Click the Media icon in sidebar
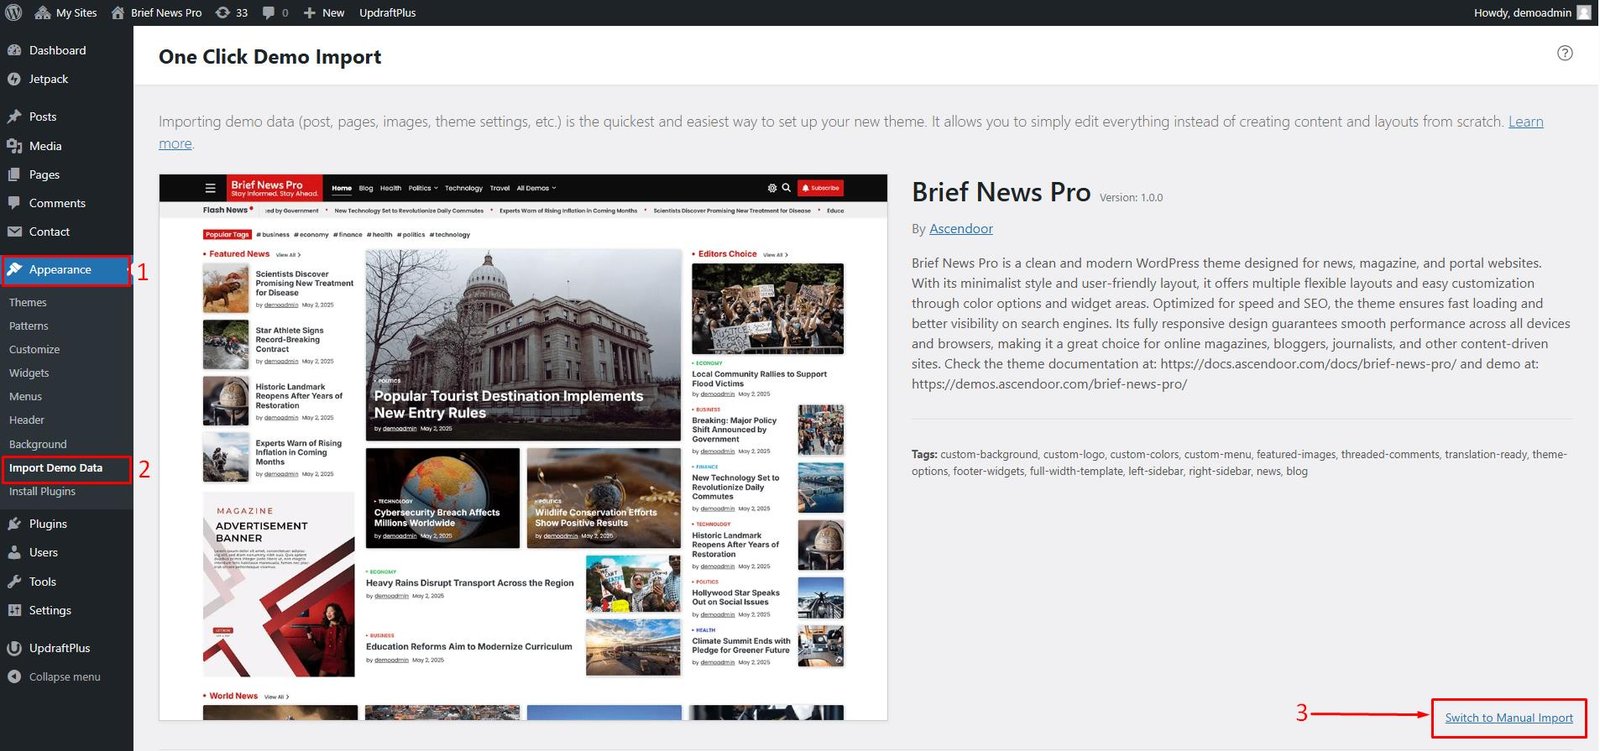 click(x=14, y=146)
